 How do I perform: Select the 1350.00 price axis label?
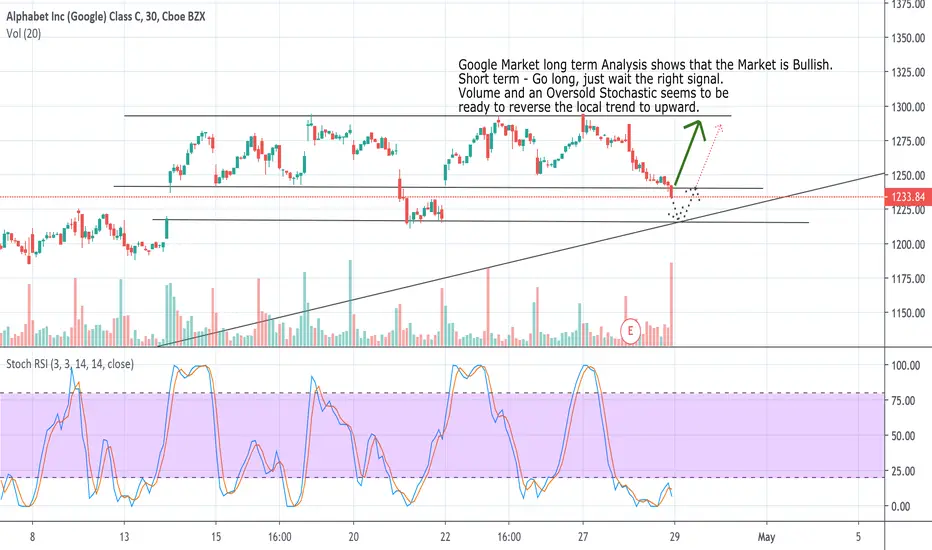tap(908, 38)
